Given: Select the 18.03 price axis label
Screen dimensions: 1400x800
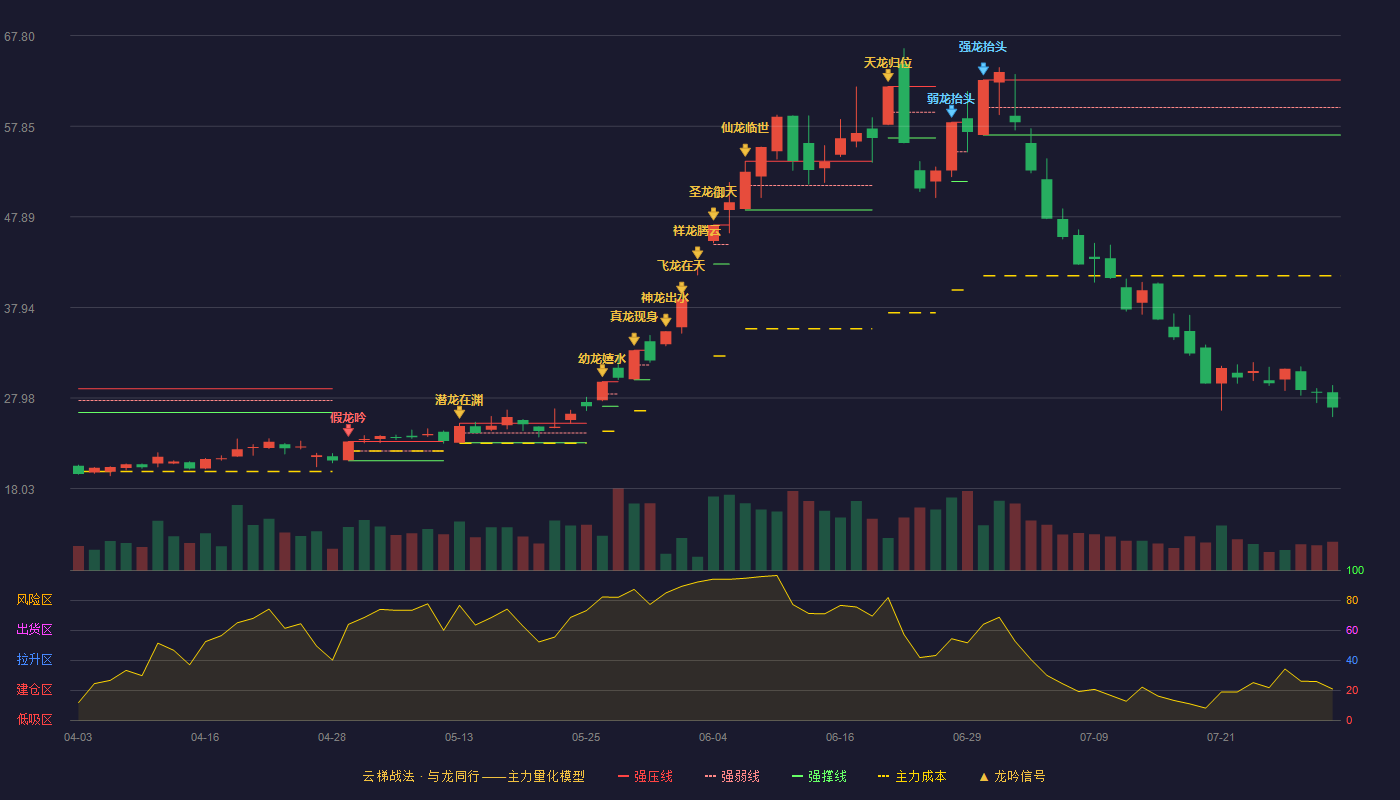Looking at the screenshot, I should click(19, 490).
